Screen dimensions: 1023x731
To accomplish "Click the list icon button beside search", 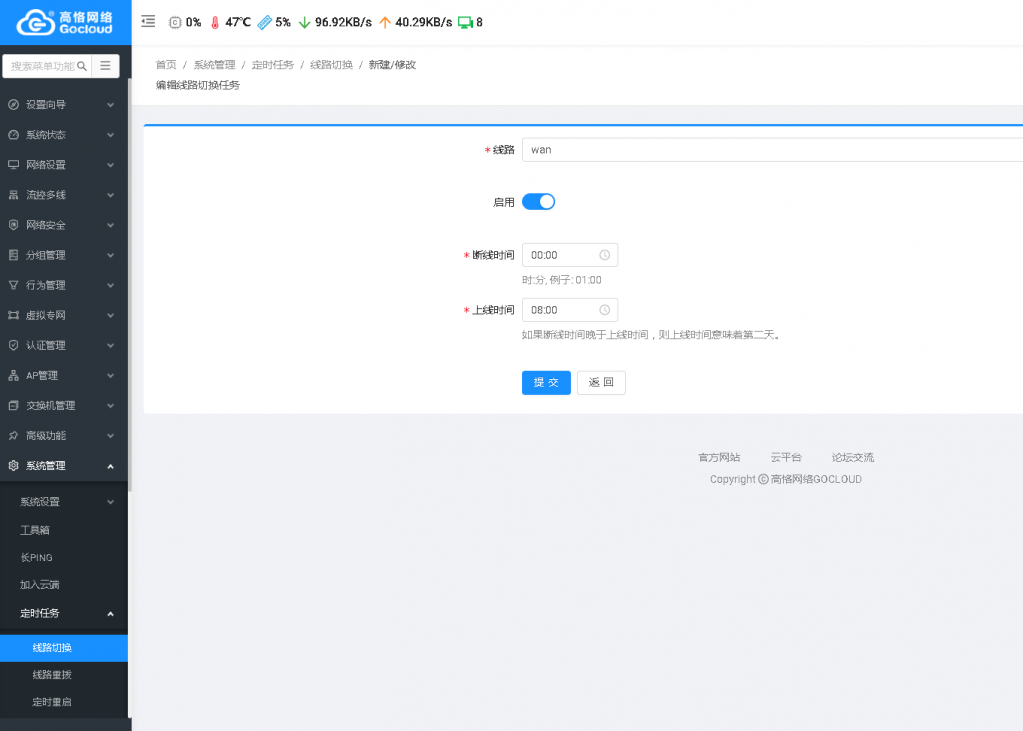I will [x=105, y=66].
